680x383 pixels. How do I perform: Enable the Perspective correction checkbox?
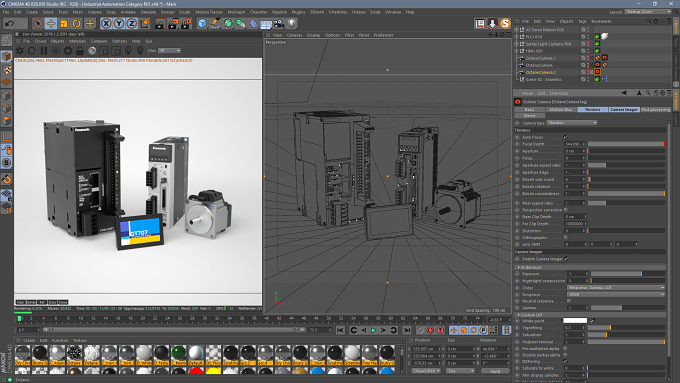[566, 210]
